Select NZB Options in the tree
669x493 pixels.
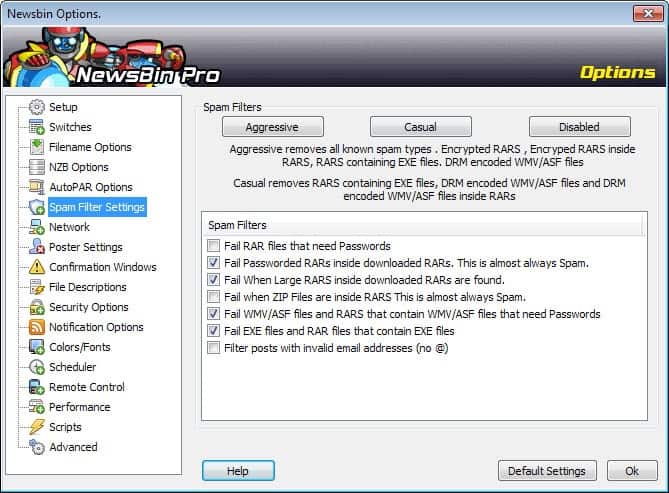pyautogui.click(x=79, y=167)
